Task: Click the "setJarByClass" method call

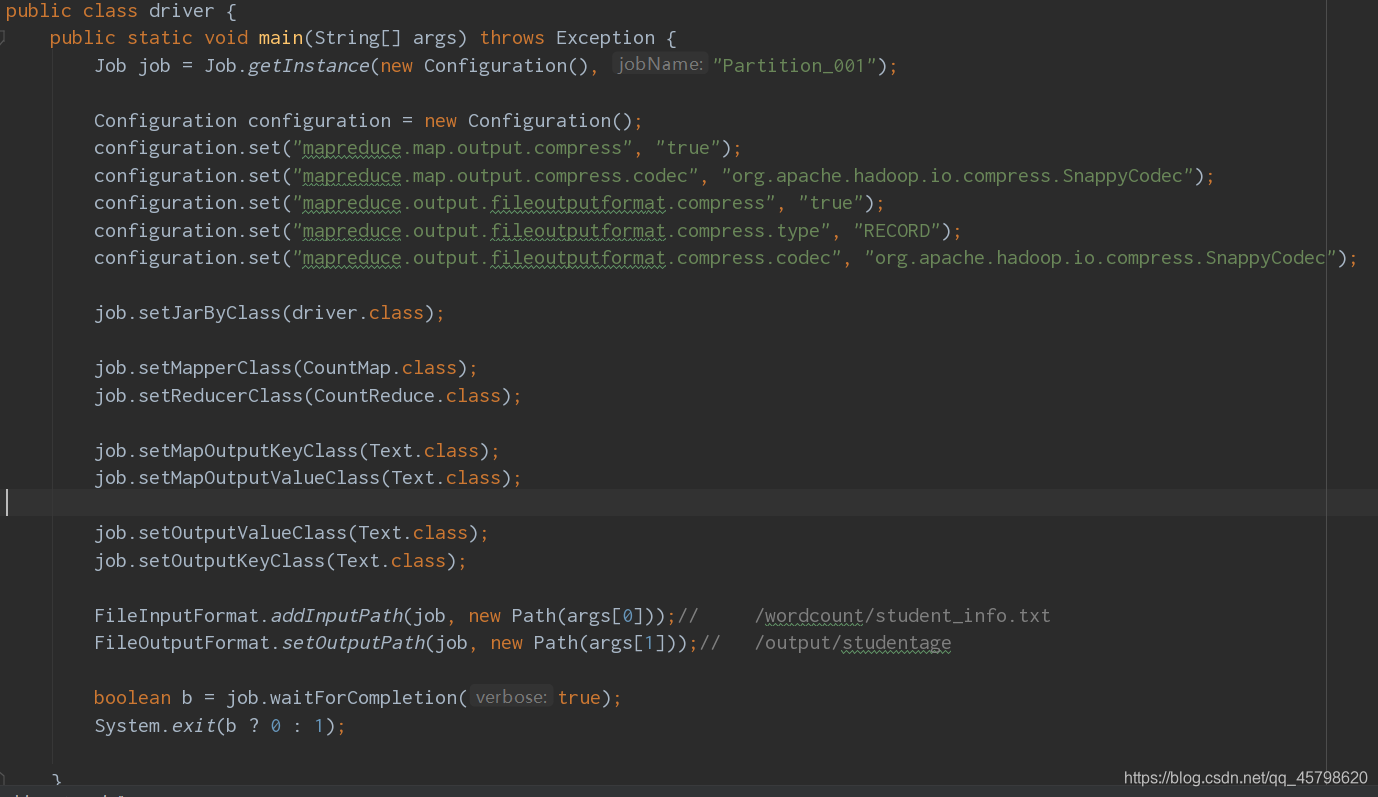Action: (x=210, y=313)
